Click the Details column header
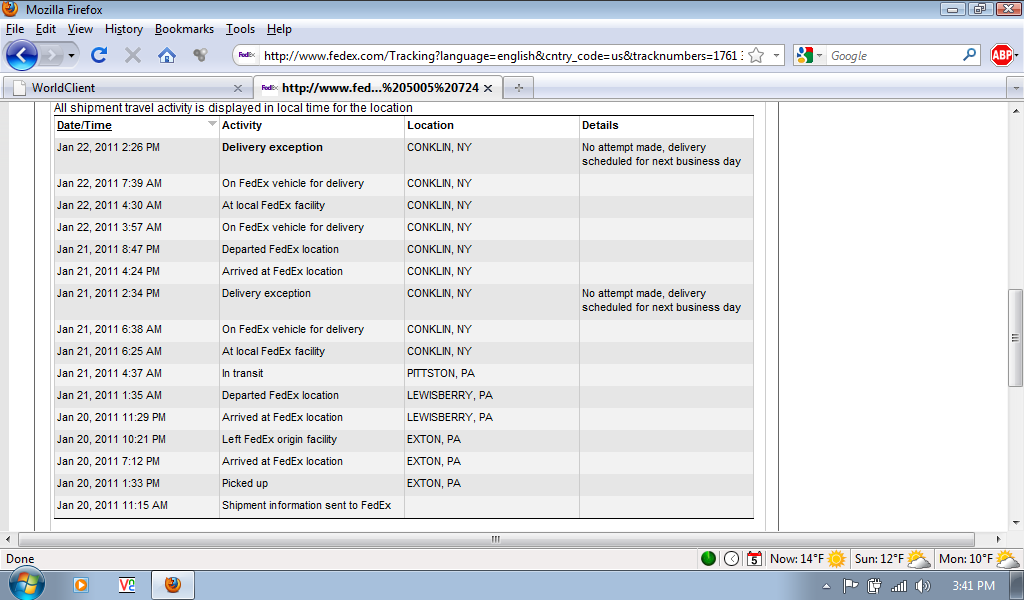 pos(600,125)
